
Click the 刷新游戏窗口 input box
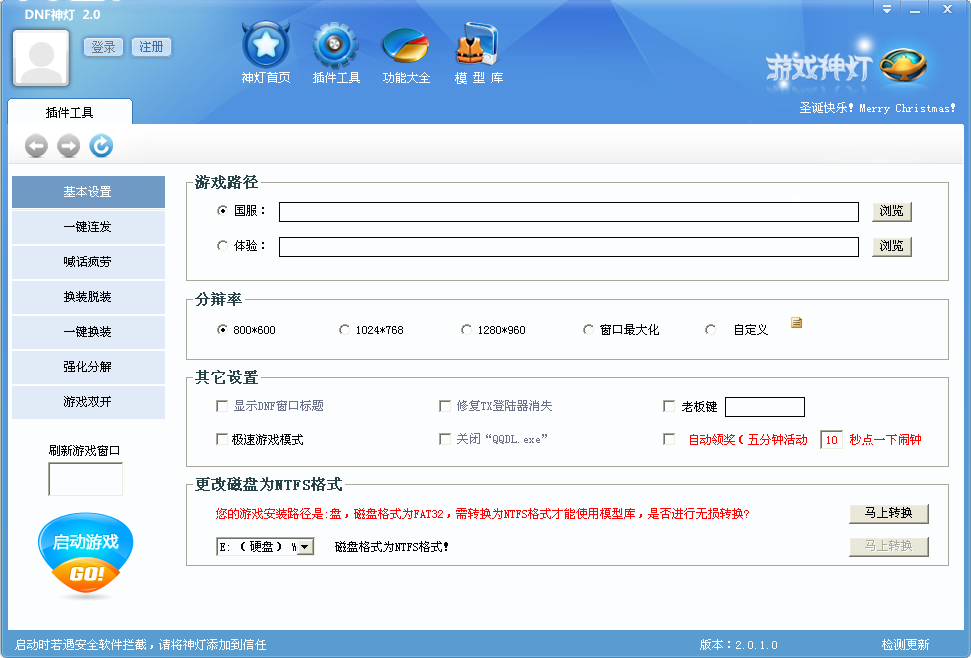tap(85, 479)
